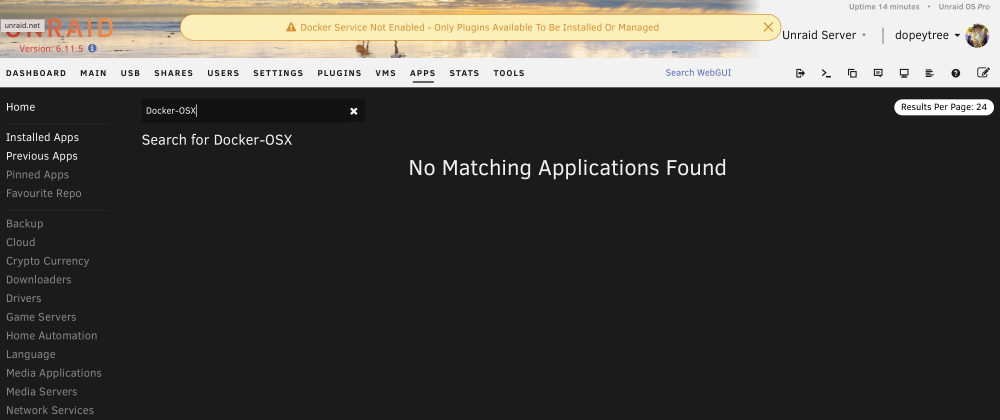The image size is (1000, 420).
Task: Open the web terminal icon
Action: 826,73
